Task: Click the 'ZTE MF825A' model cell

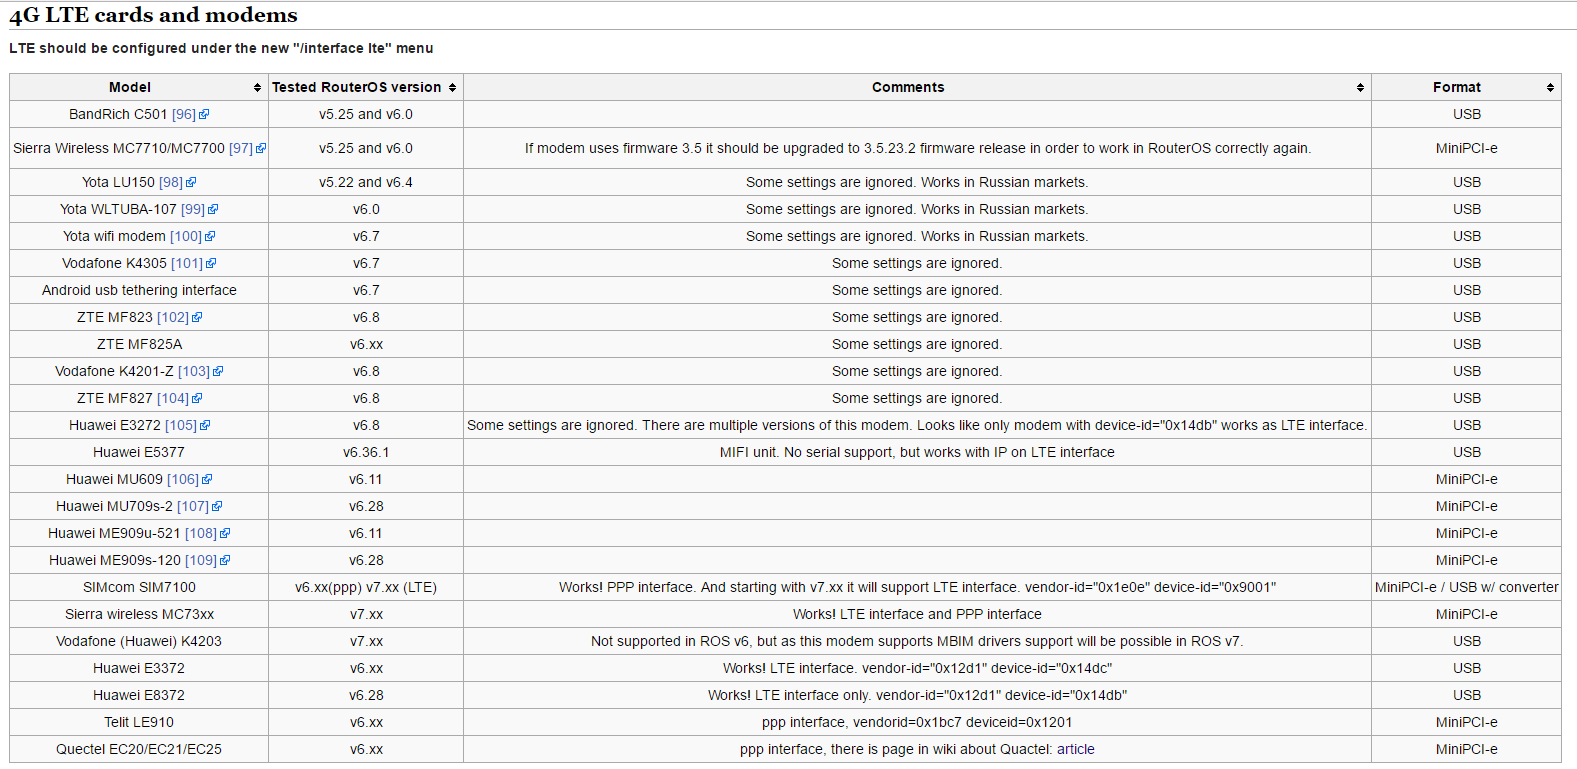Action: [x=139, y=344]
